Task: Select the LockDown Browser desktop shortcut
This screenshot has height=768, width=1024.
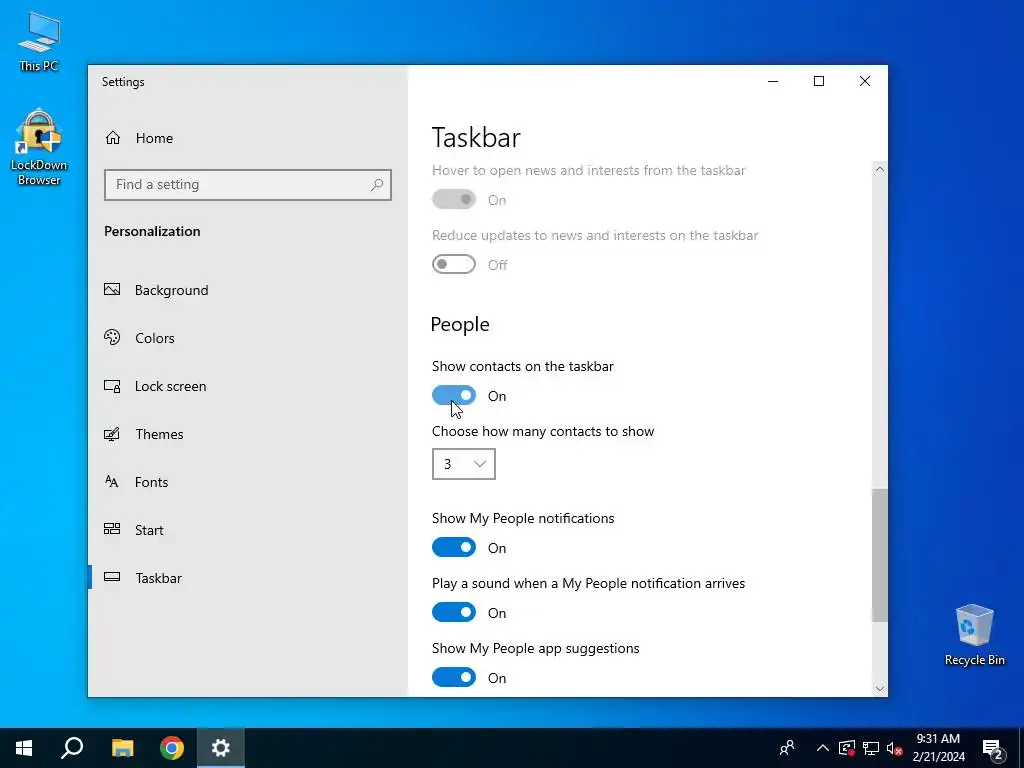Action: click(x=39, y=148)
